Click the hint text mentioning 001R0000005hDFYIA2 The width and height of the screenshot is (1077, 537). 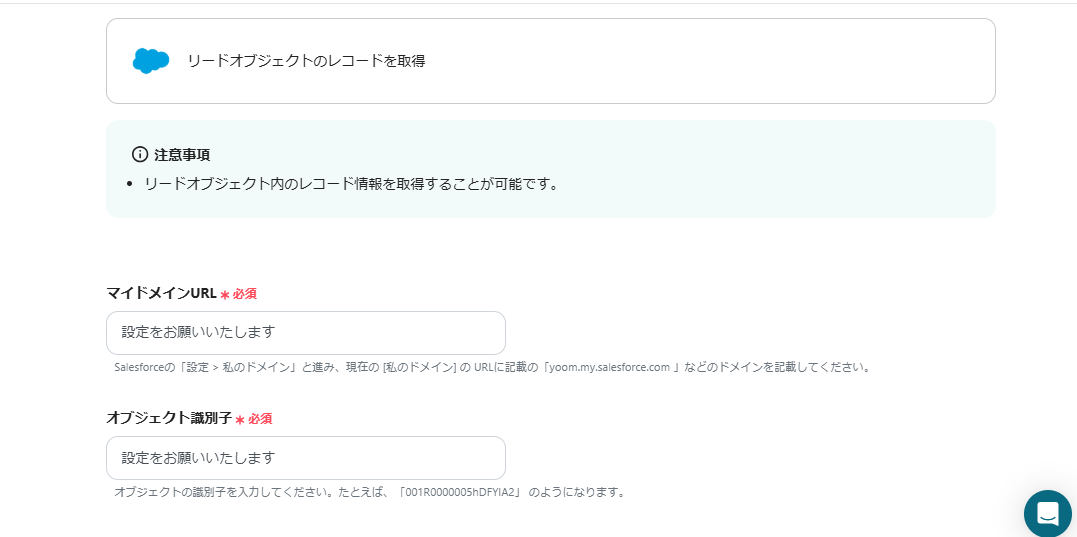[370, 492]
